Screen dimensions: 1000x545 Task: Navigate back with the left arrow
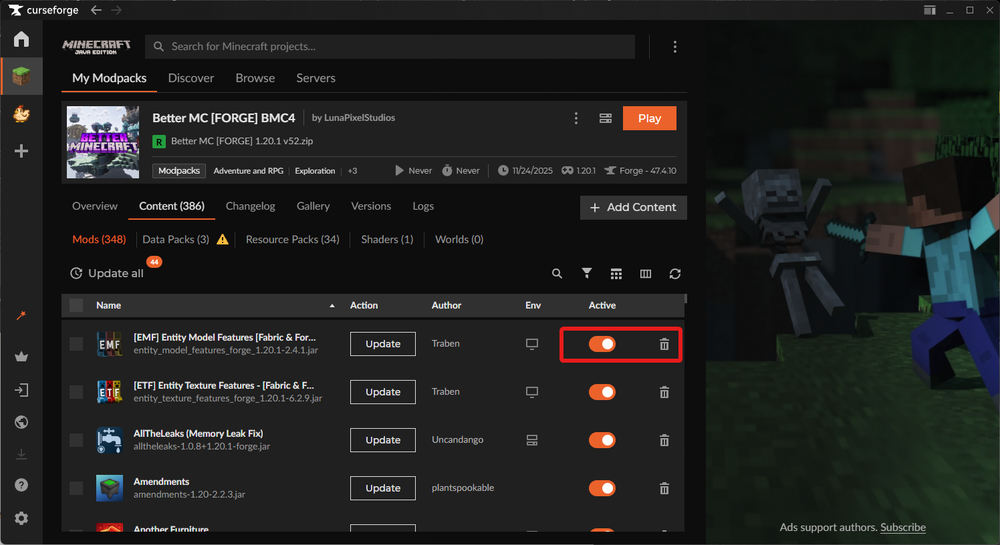[x=96, y=10]
